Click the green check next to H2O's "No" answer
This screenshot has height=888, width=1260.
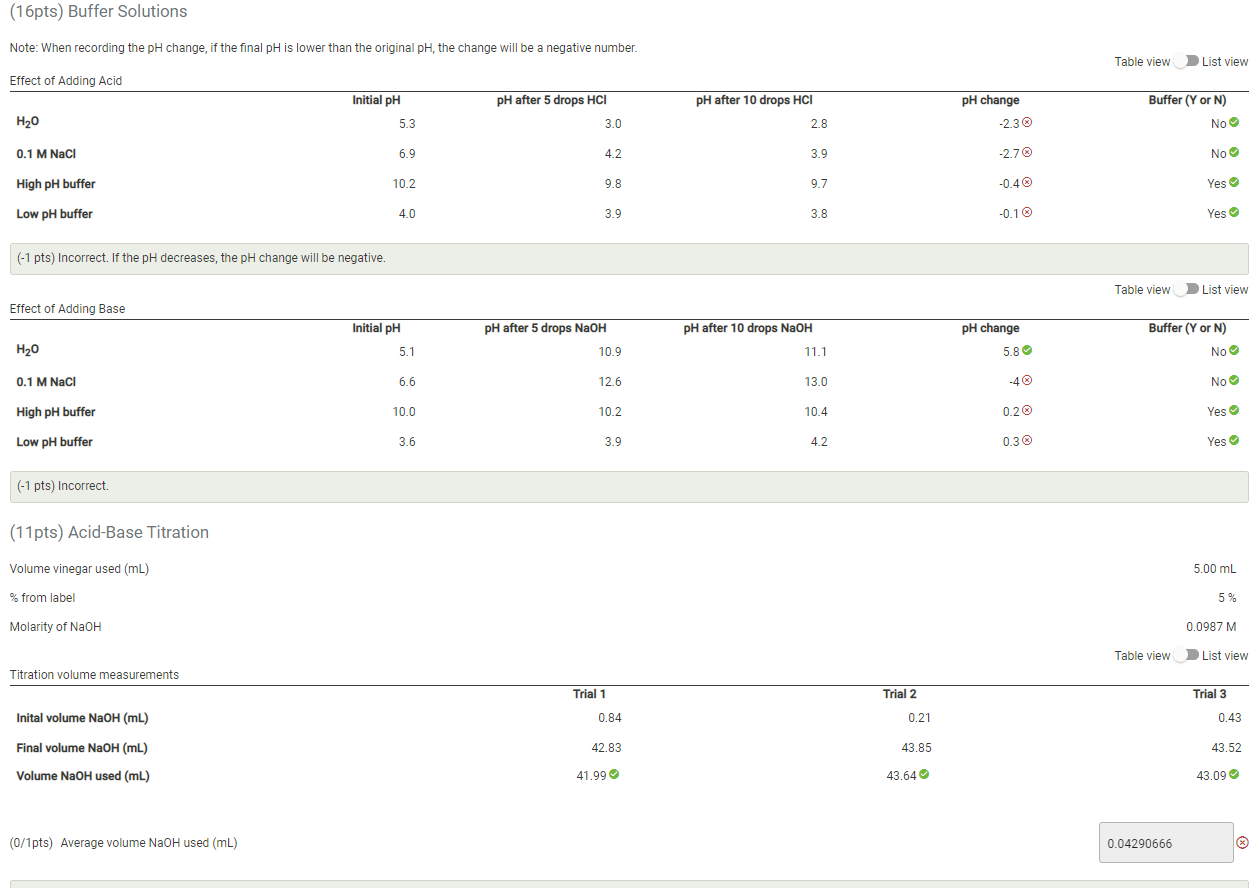[1234, 122]
